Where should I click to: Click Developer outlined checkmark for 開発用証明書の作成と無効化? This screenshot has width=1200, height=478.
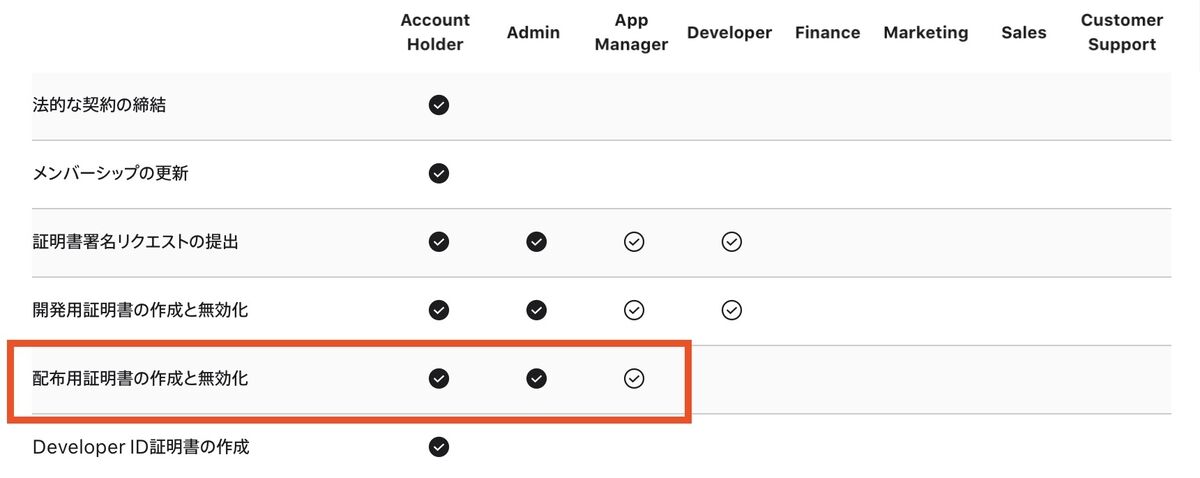point(731,310)
